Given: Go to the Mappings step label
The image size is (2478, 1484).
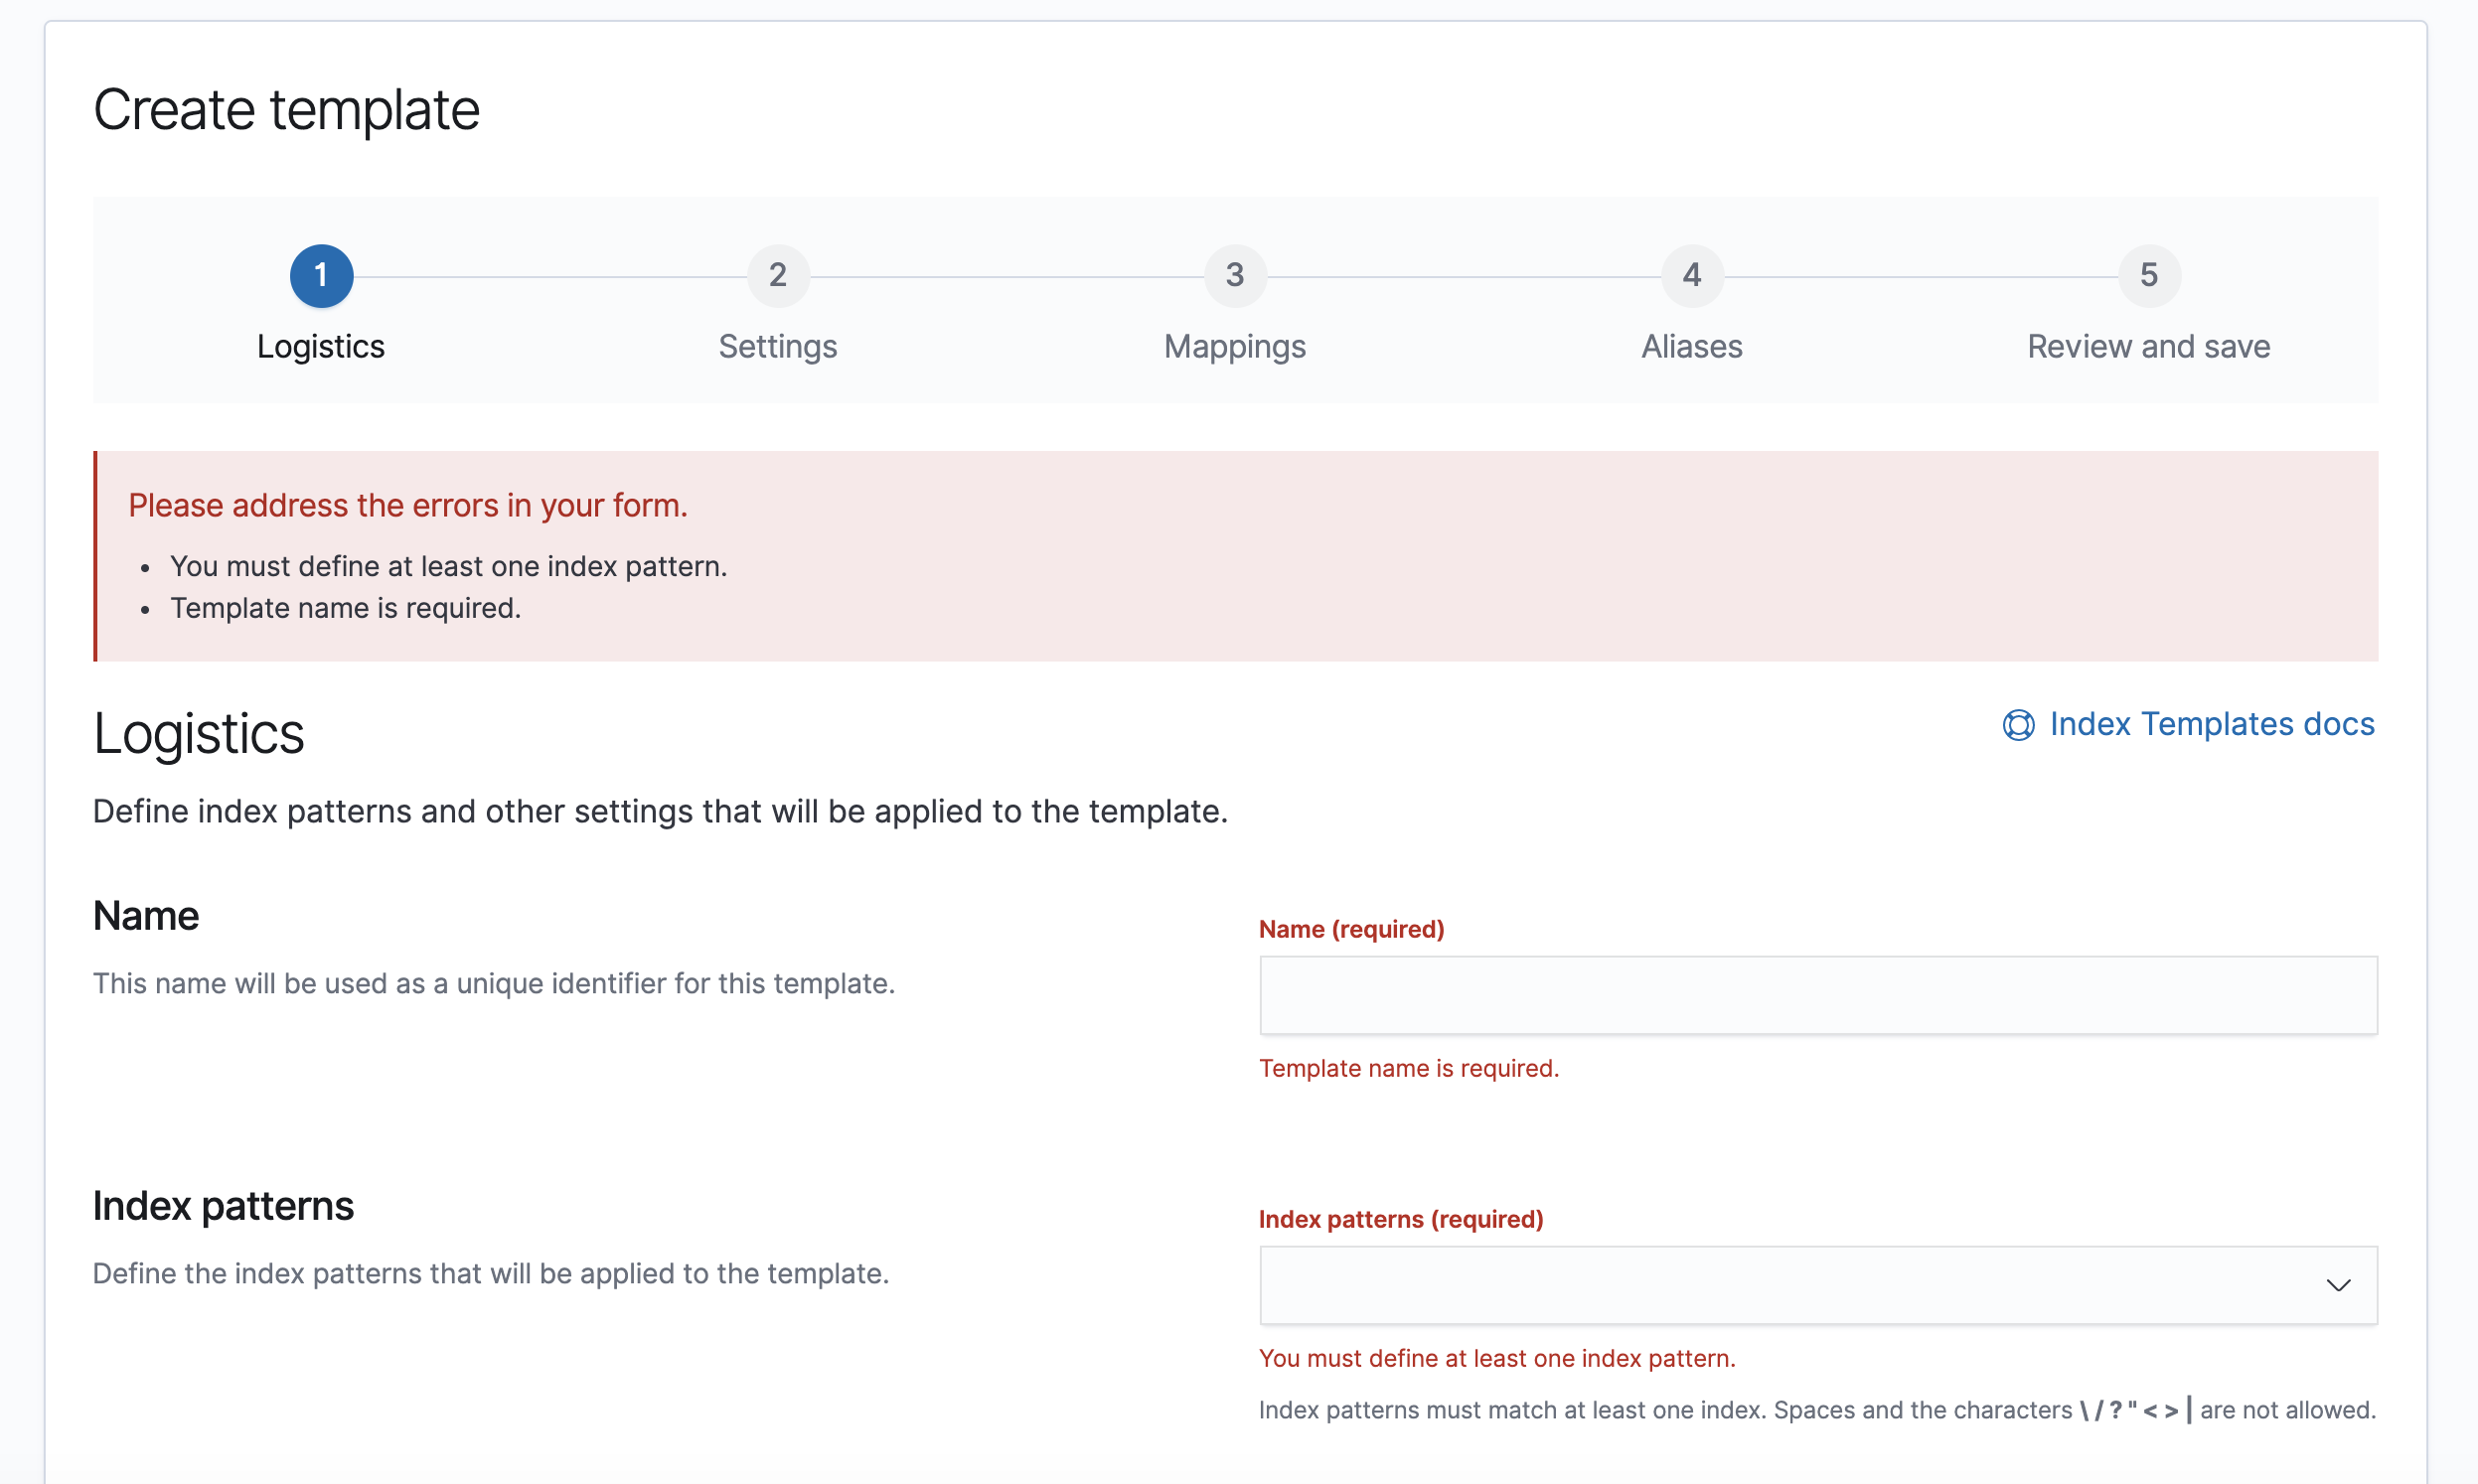Looking at the screenshot, I should click(x=1235, y=347).
